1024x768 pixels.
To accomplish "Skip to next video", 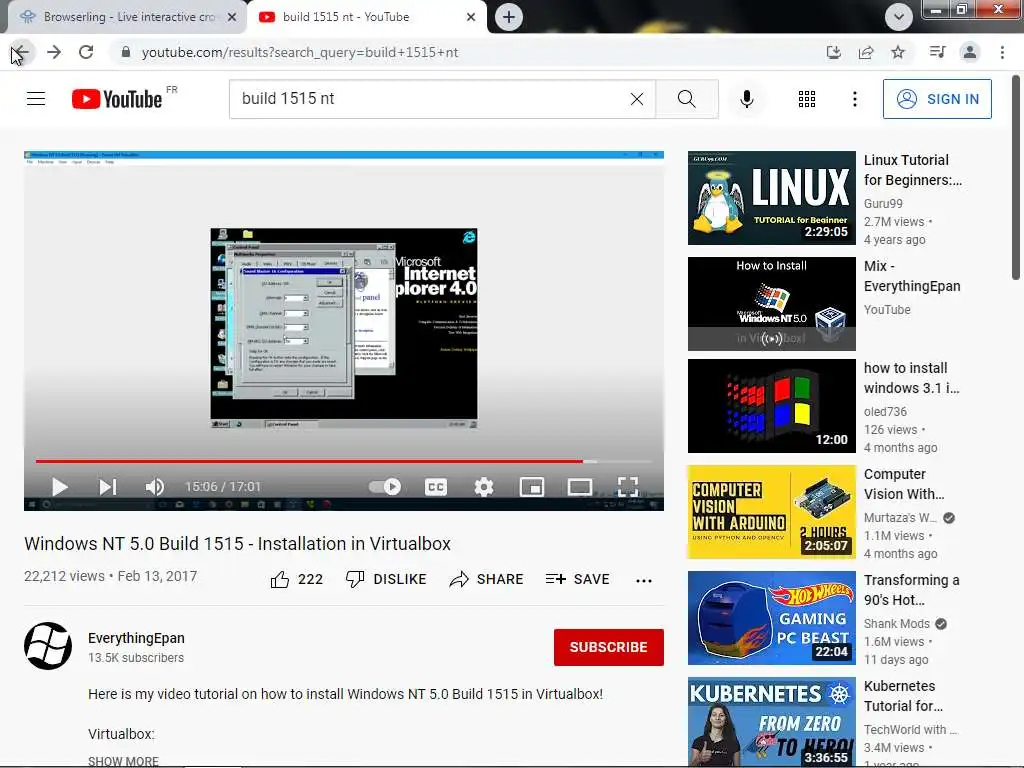I will click(108, 487).
